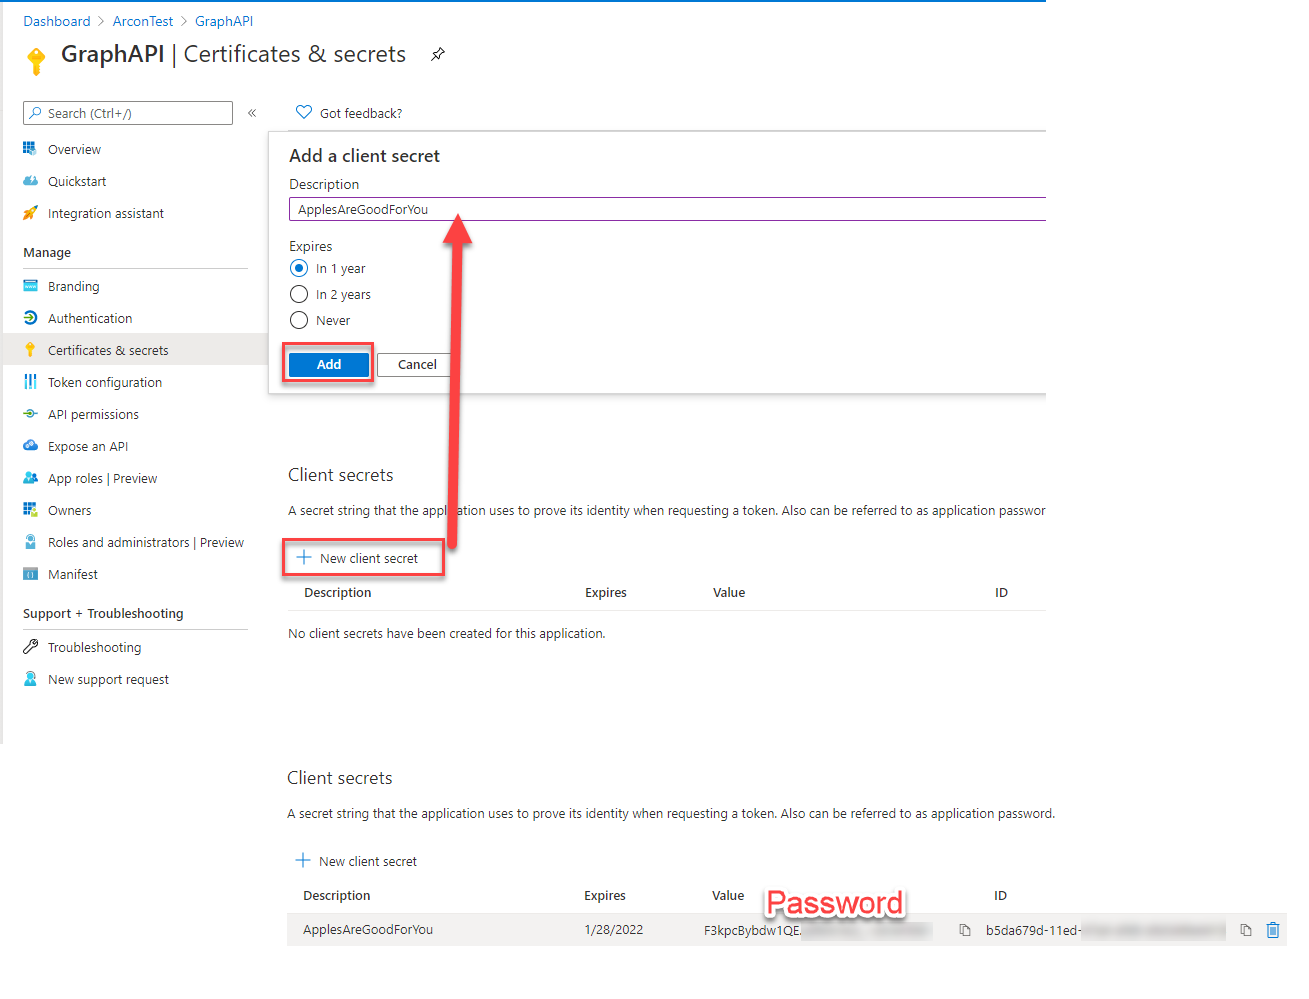Viewport: 1309px width, 999px height.
Task: Open Token configuration in the sidebar
Action: [x=105, y=382]
